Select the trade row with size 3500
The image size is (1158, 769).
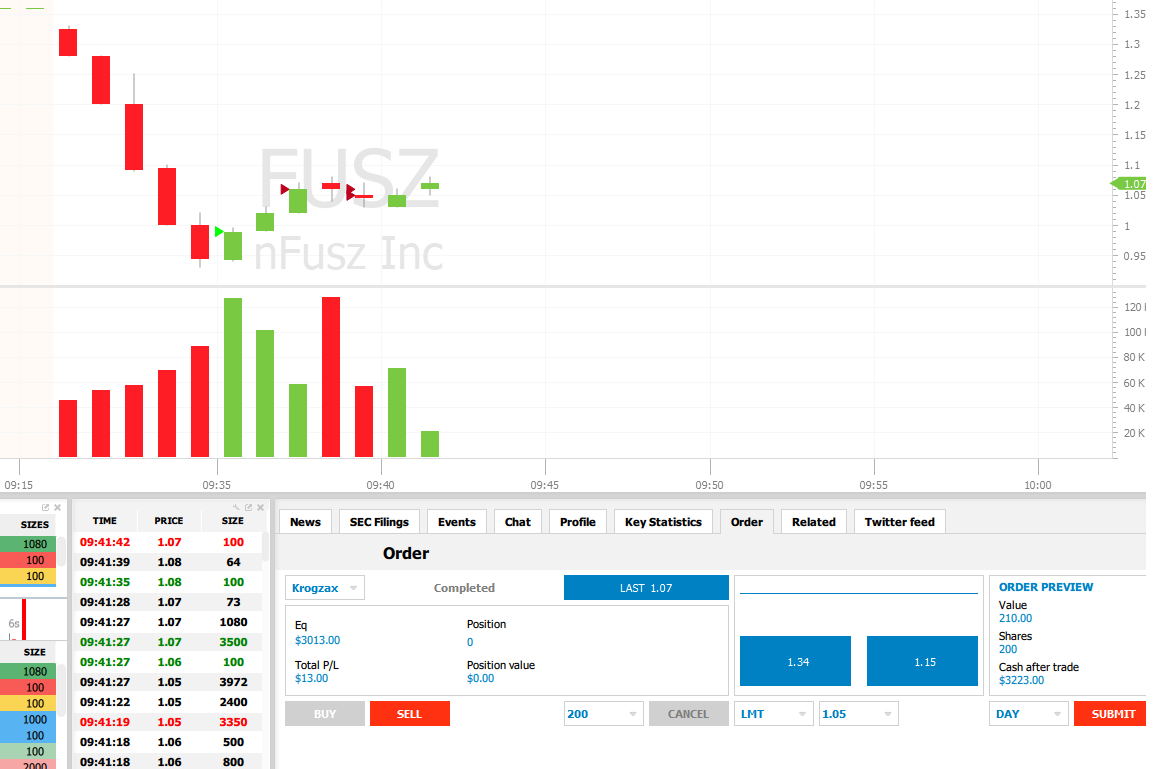(168, 642)
